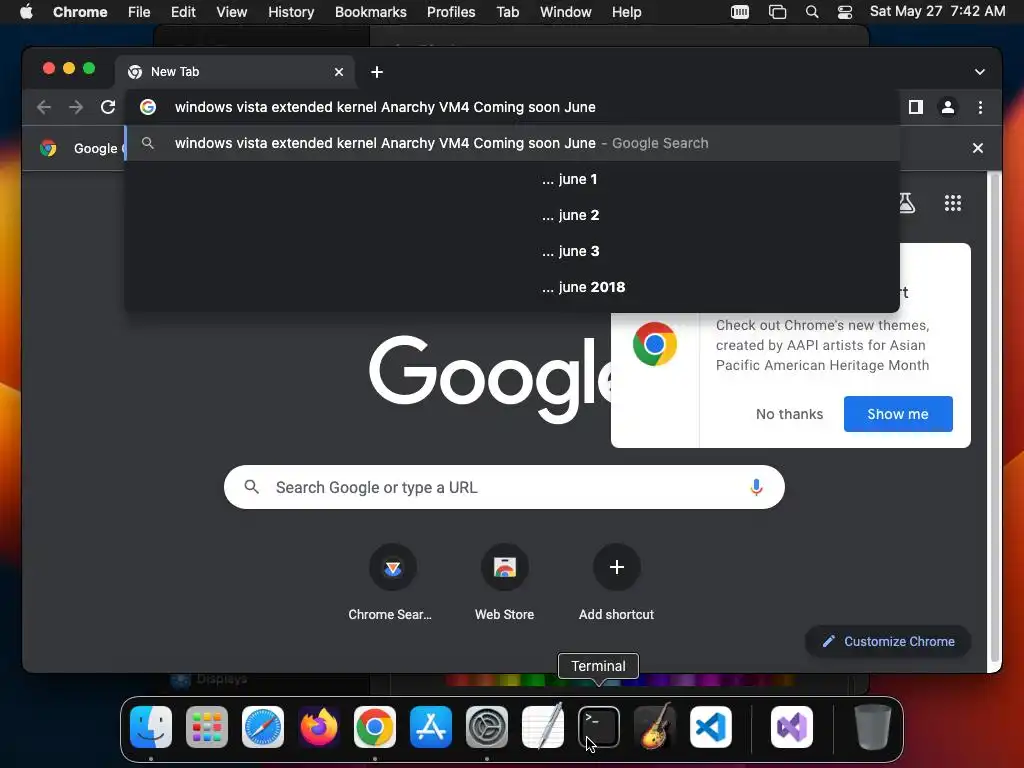
Task: Open Search Labs flask icon
Action: 907,203
